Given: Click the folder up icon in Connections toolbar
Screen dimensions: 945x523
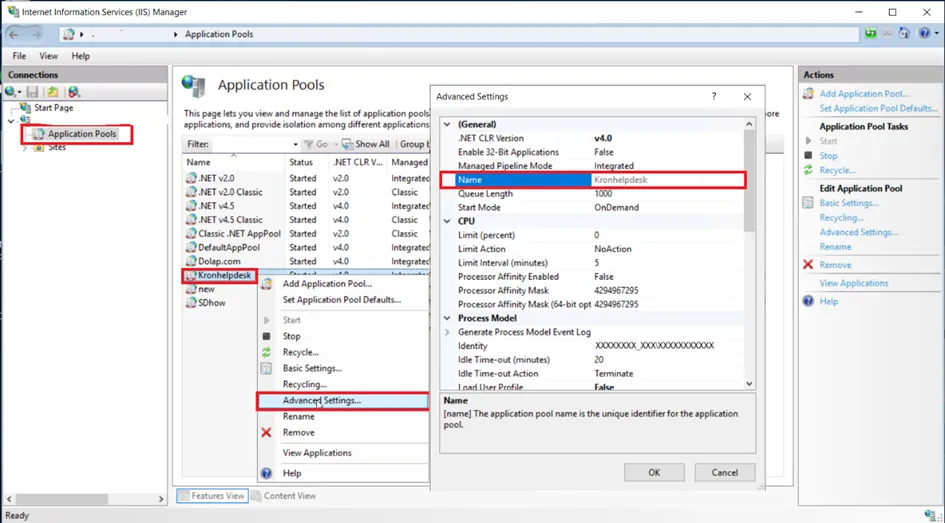Looking at the screenshot, I should coord(53,92).
